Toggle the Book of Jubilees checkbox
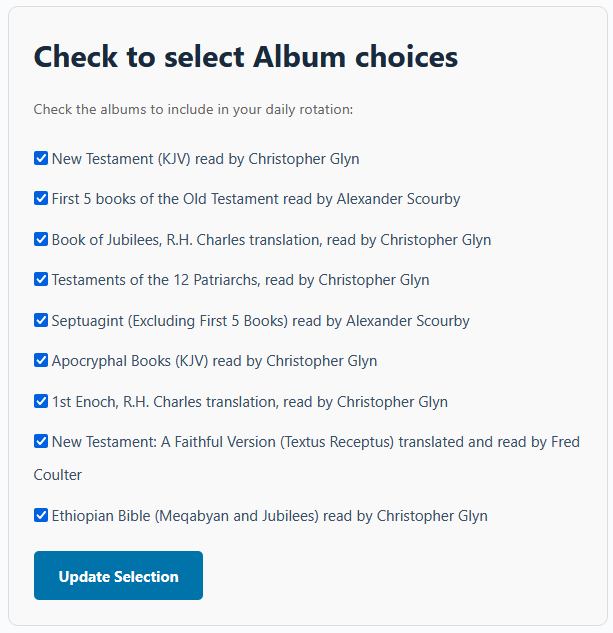Viewport: 613px width, 633px height. click(x=41, y=239)
